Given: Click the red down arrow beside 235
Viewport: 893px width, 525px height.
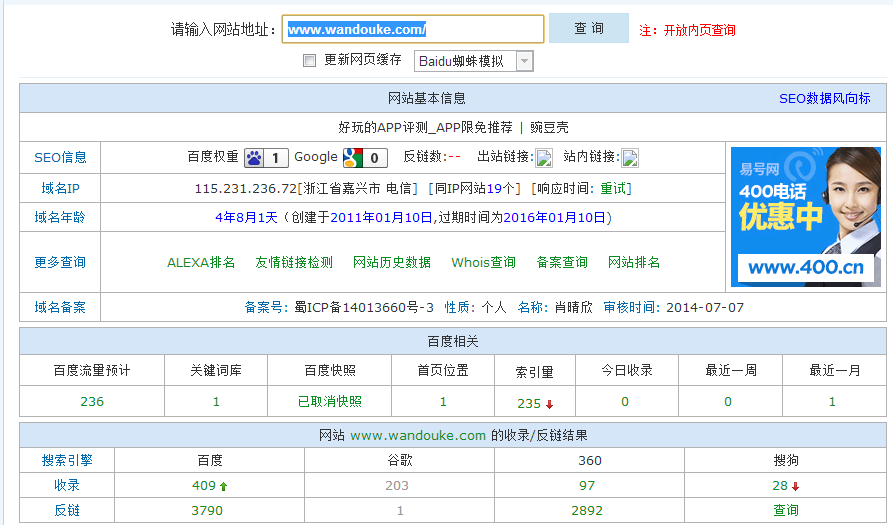Looking at the screenshot, I should pyautogui.click(x=550, y=405).
